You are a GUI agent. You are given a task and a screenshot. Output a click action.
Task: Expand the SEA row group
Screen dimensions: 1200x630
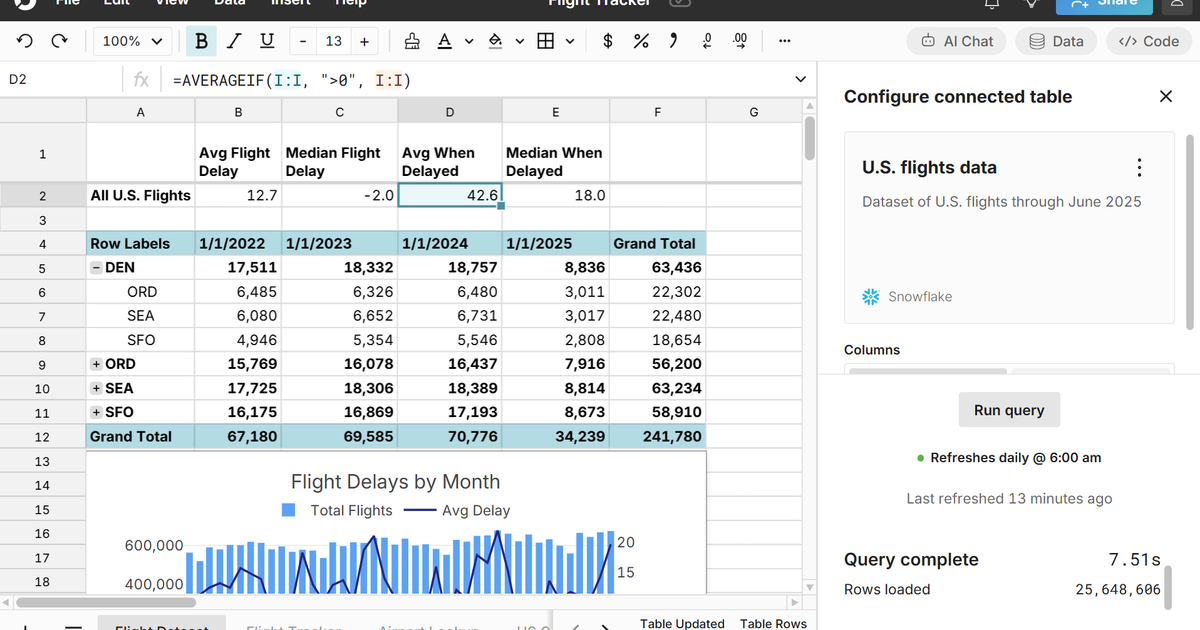(96, 388)
